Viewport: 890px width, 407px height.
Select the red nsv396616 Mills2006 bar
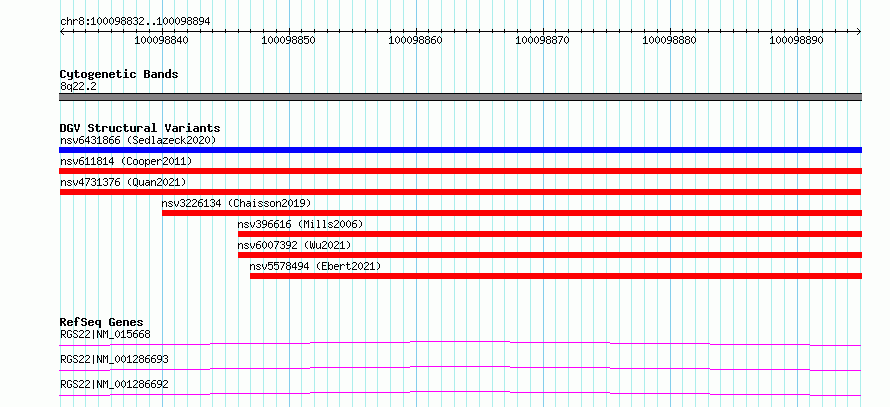[549, 234]
